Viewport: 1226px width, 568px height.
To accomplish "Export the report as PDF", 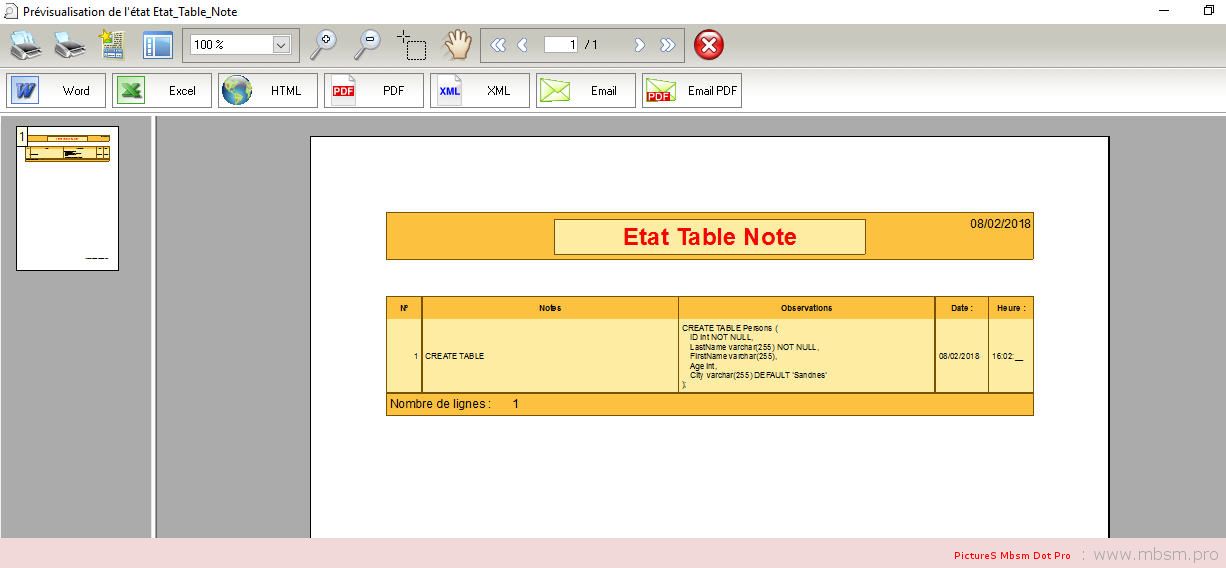I will tap(374, 91).
